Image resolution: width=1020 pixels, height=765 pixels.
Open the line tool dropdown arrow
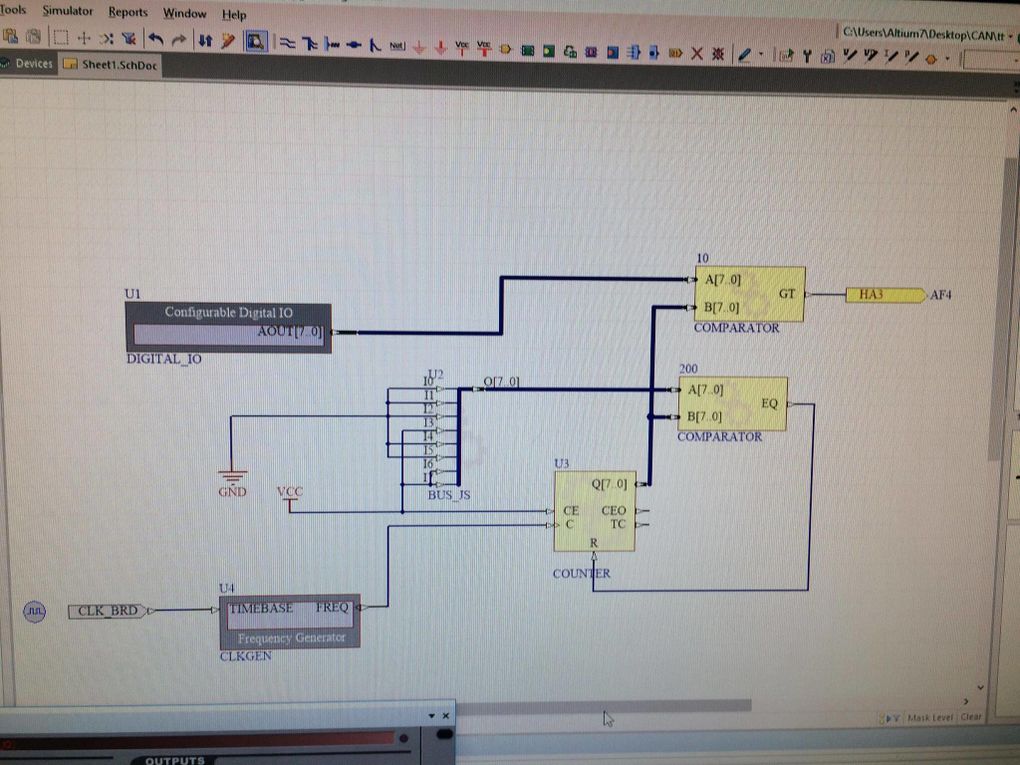point(761,52)
